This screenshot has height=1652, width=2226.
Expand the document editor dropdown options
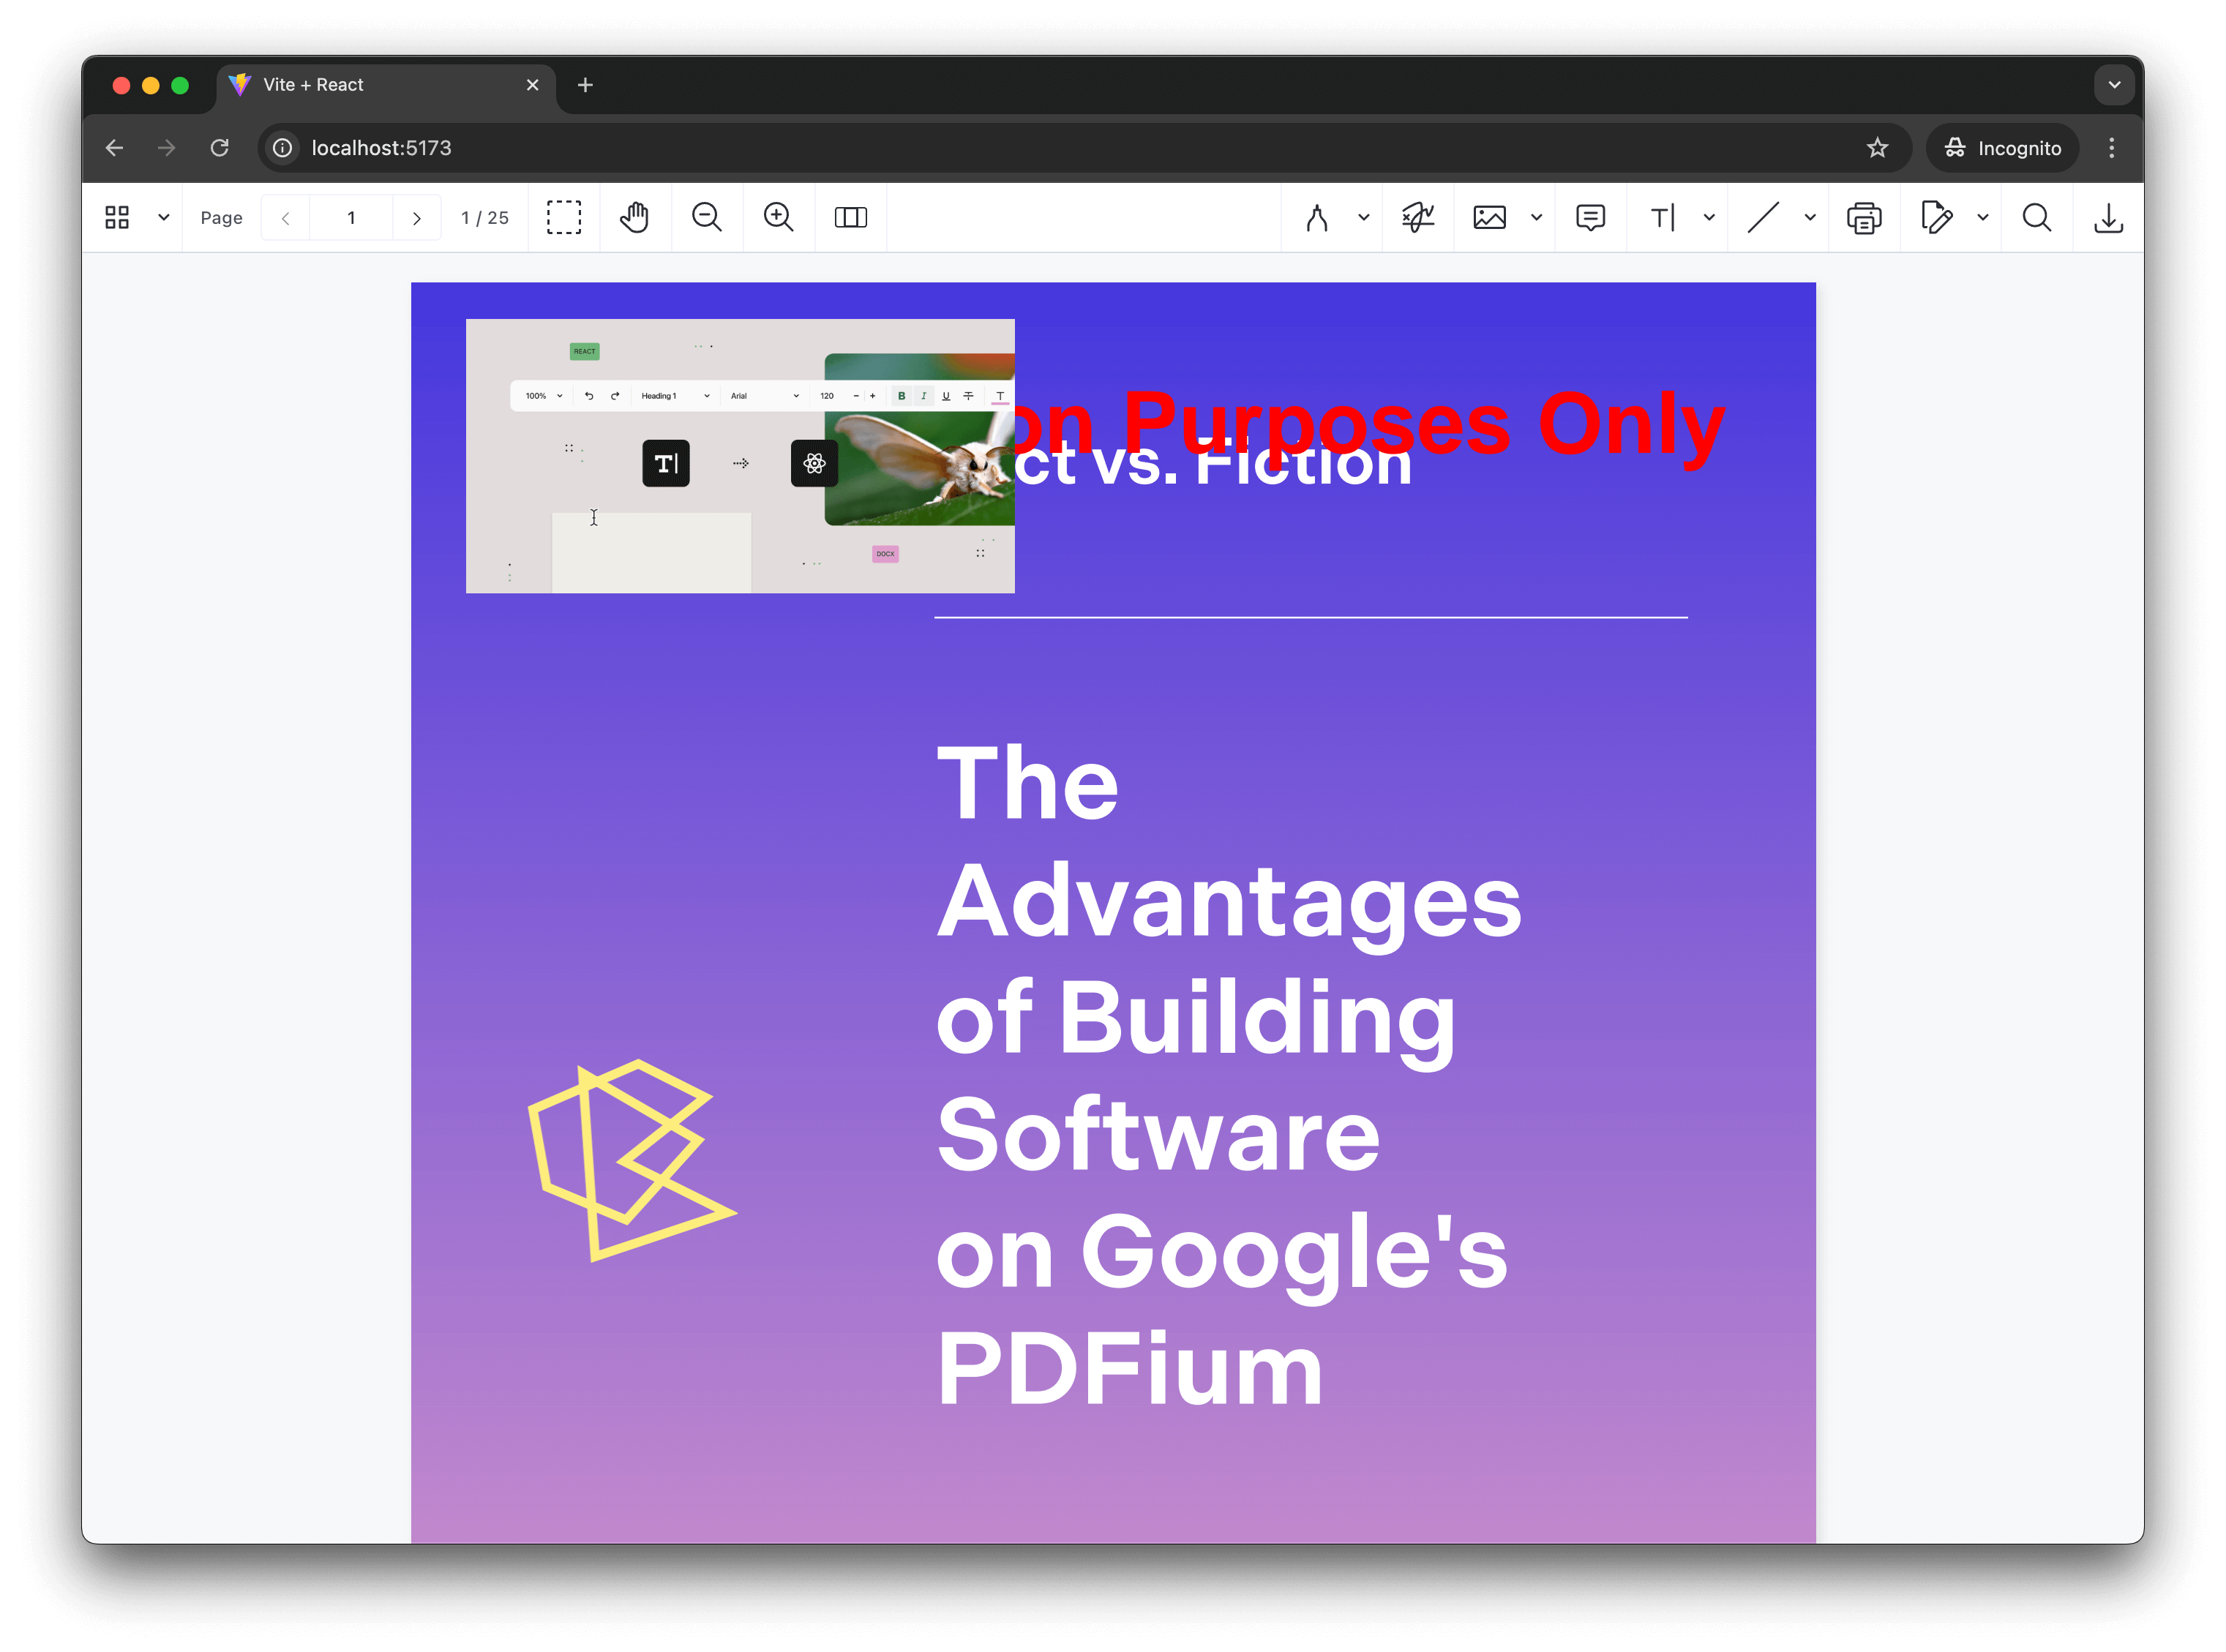click(1984, 217)
